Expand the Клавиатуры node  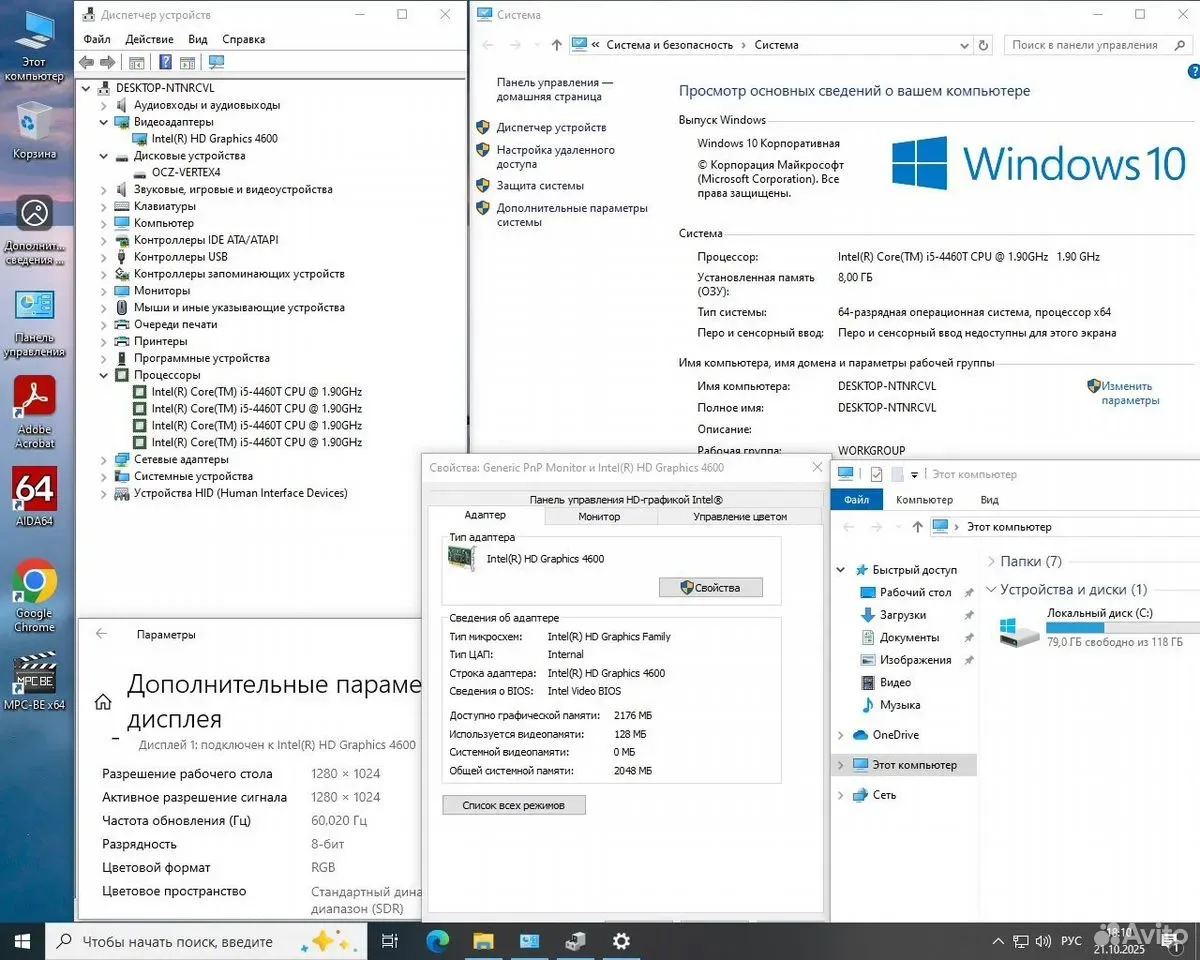103,206
